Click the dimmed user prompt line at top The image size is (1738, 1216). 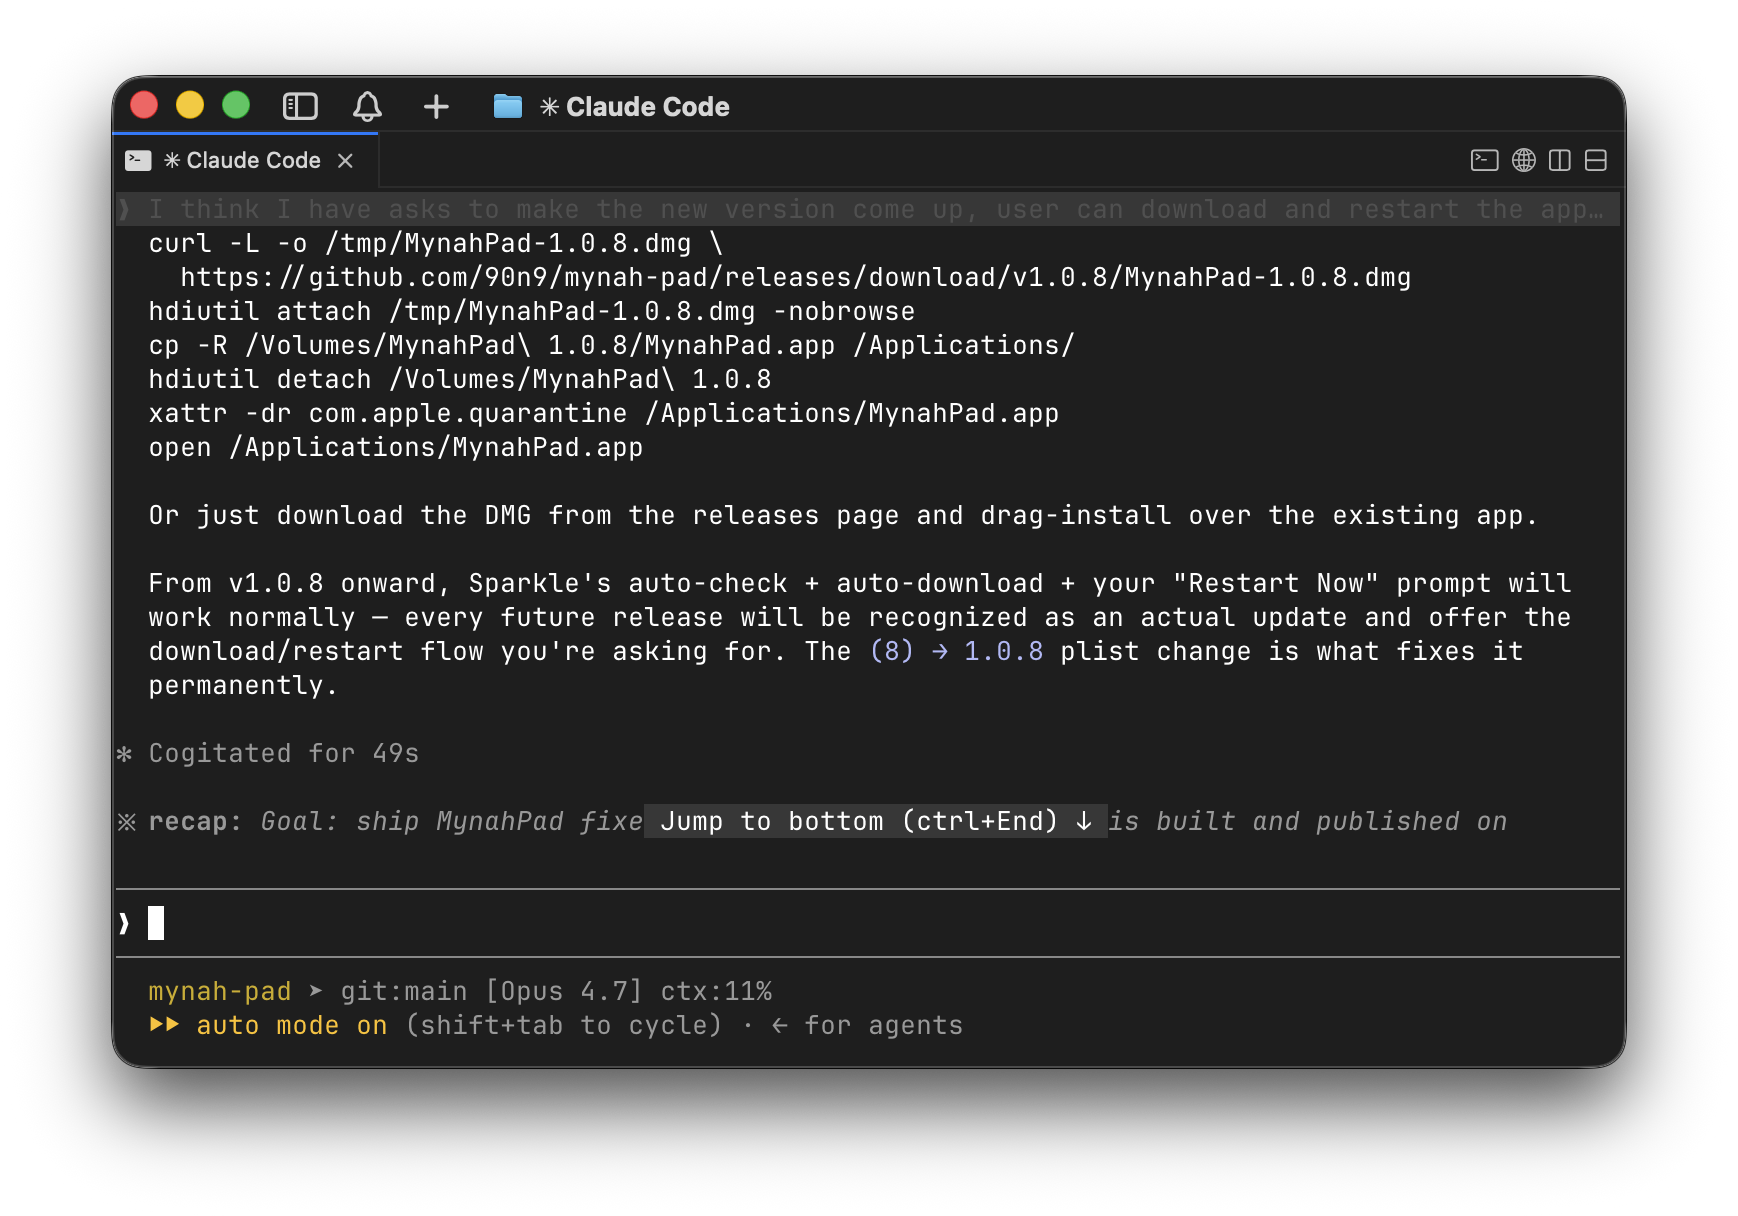click(x=868, y=209)
